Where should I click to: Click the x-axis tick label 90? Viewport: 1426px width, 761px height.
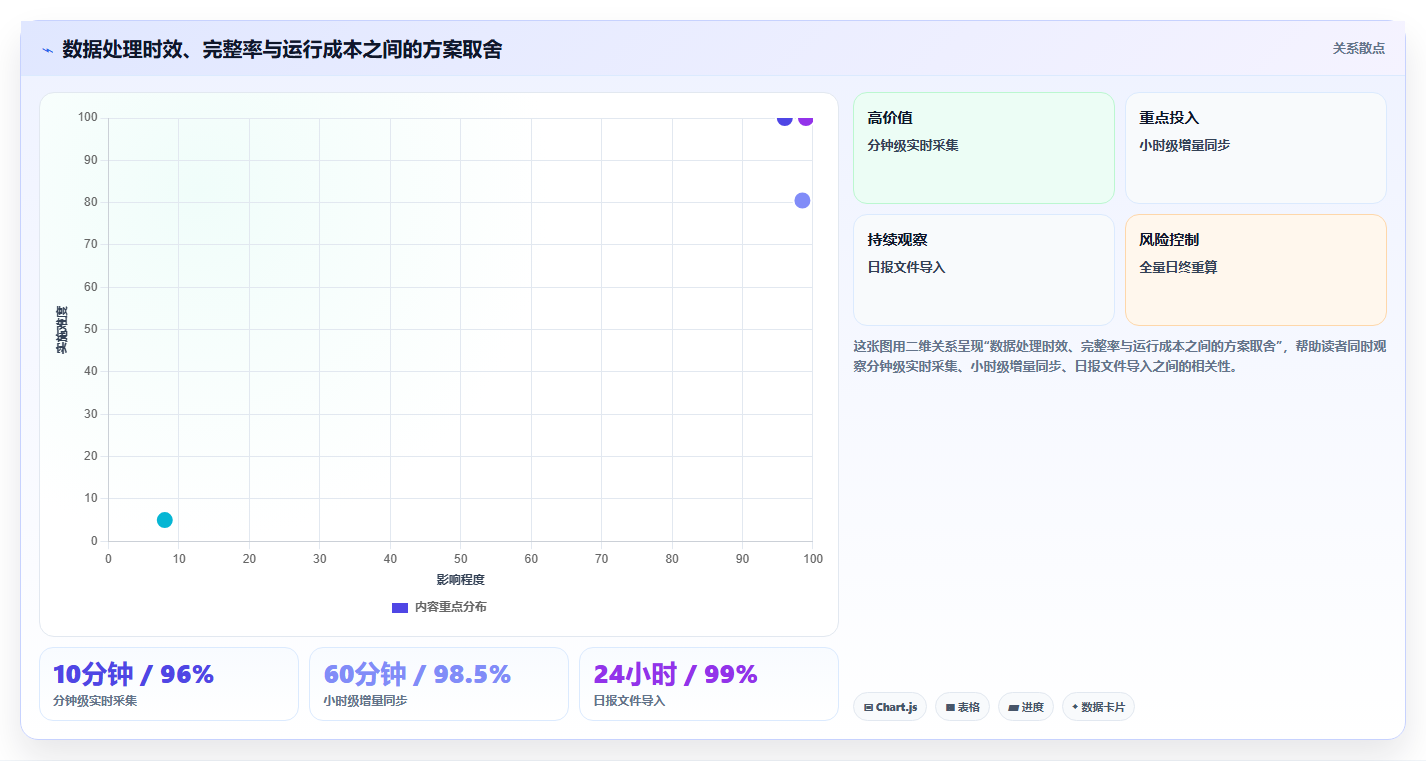tap(743, 559)
